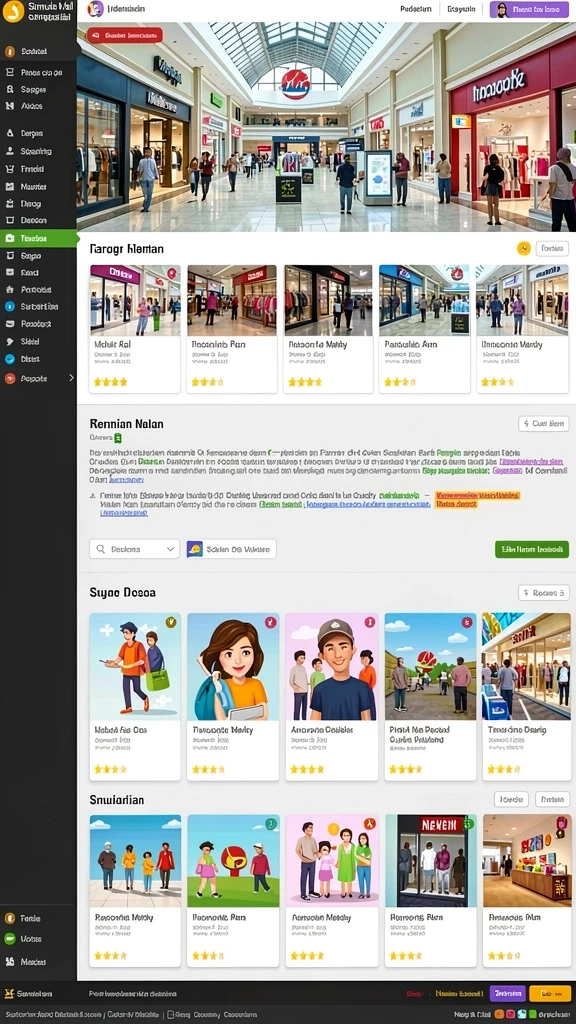Open the blue chat-bubble 'Disea' sidebar item
The height and width of the screenshot is (1024, 576).
tap(38, 359)
